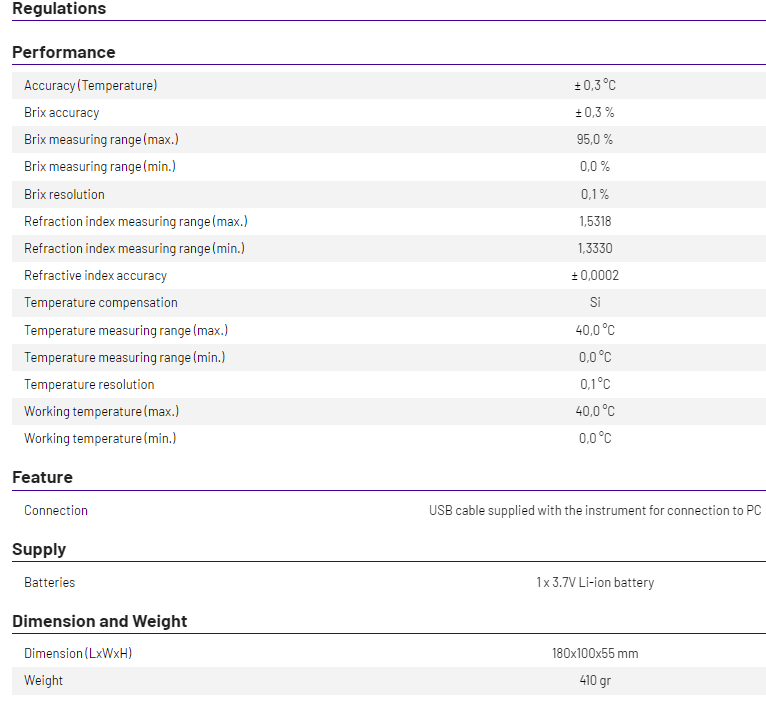Click the 95,0 % Brix max value

pos(595,140)
